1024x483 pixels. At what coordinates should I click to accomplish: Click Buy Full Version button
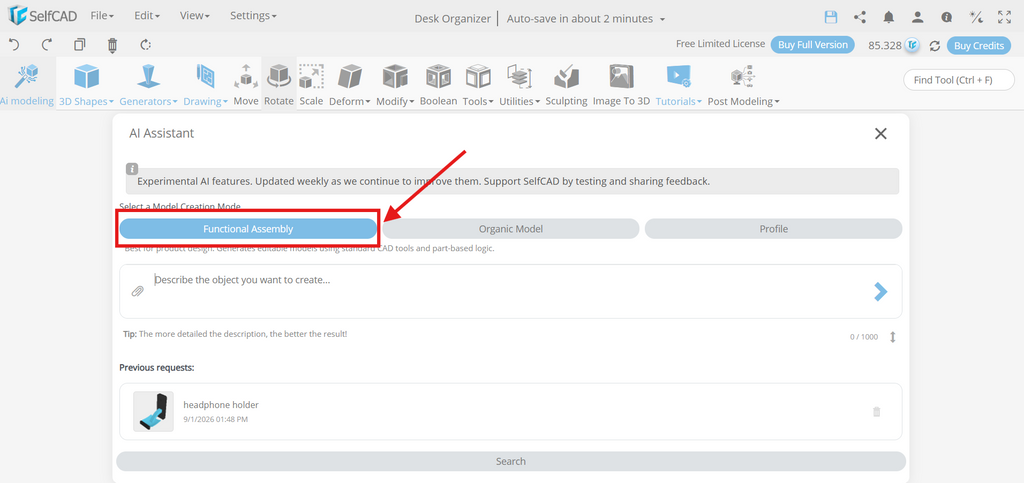[812, 45]
